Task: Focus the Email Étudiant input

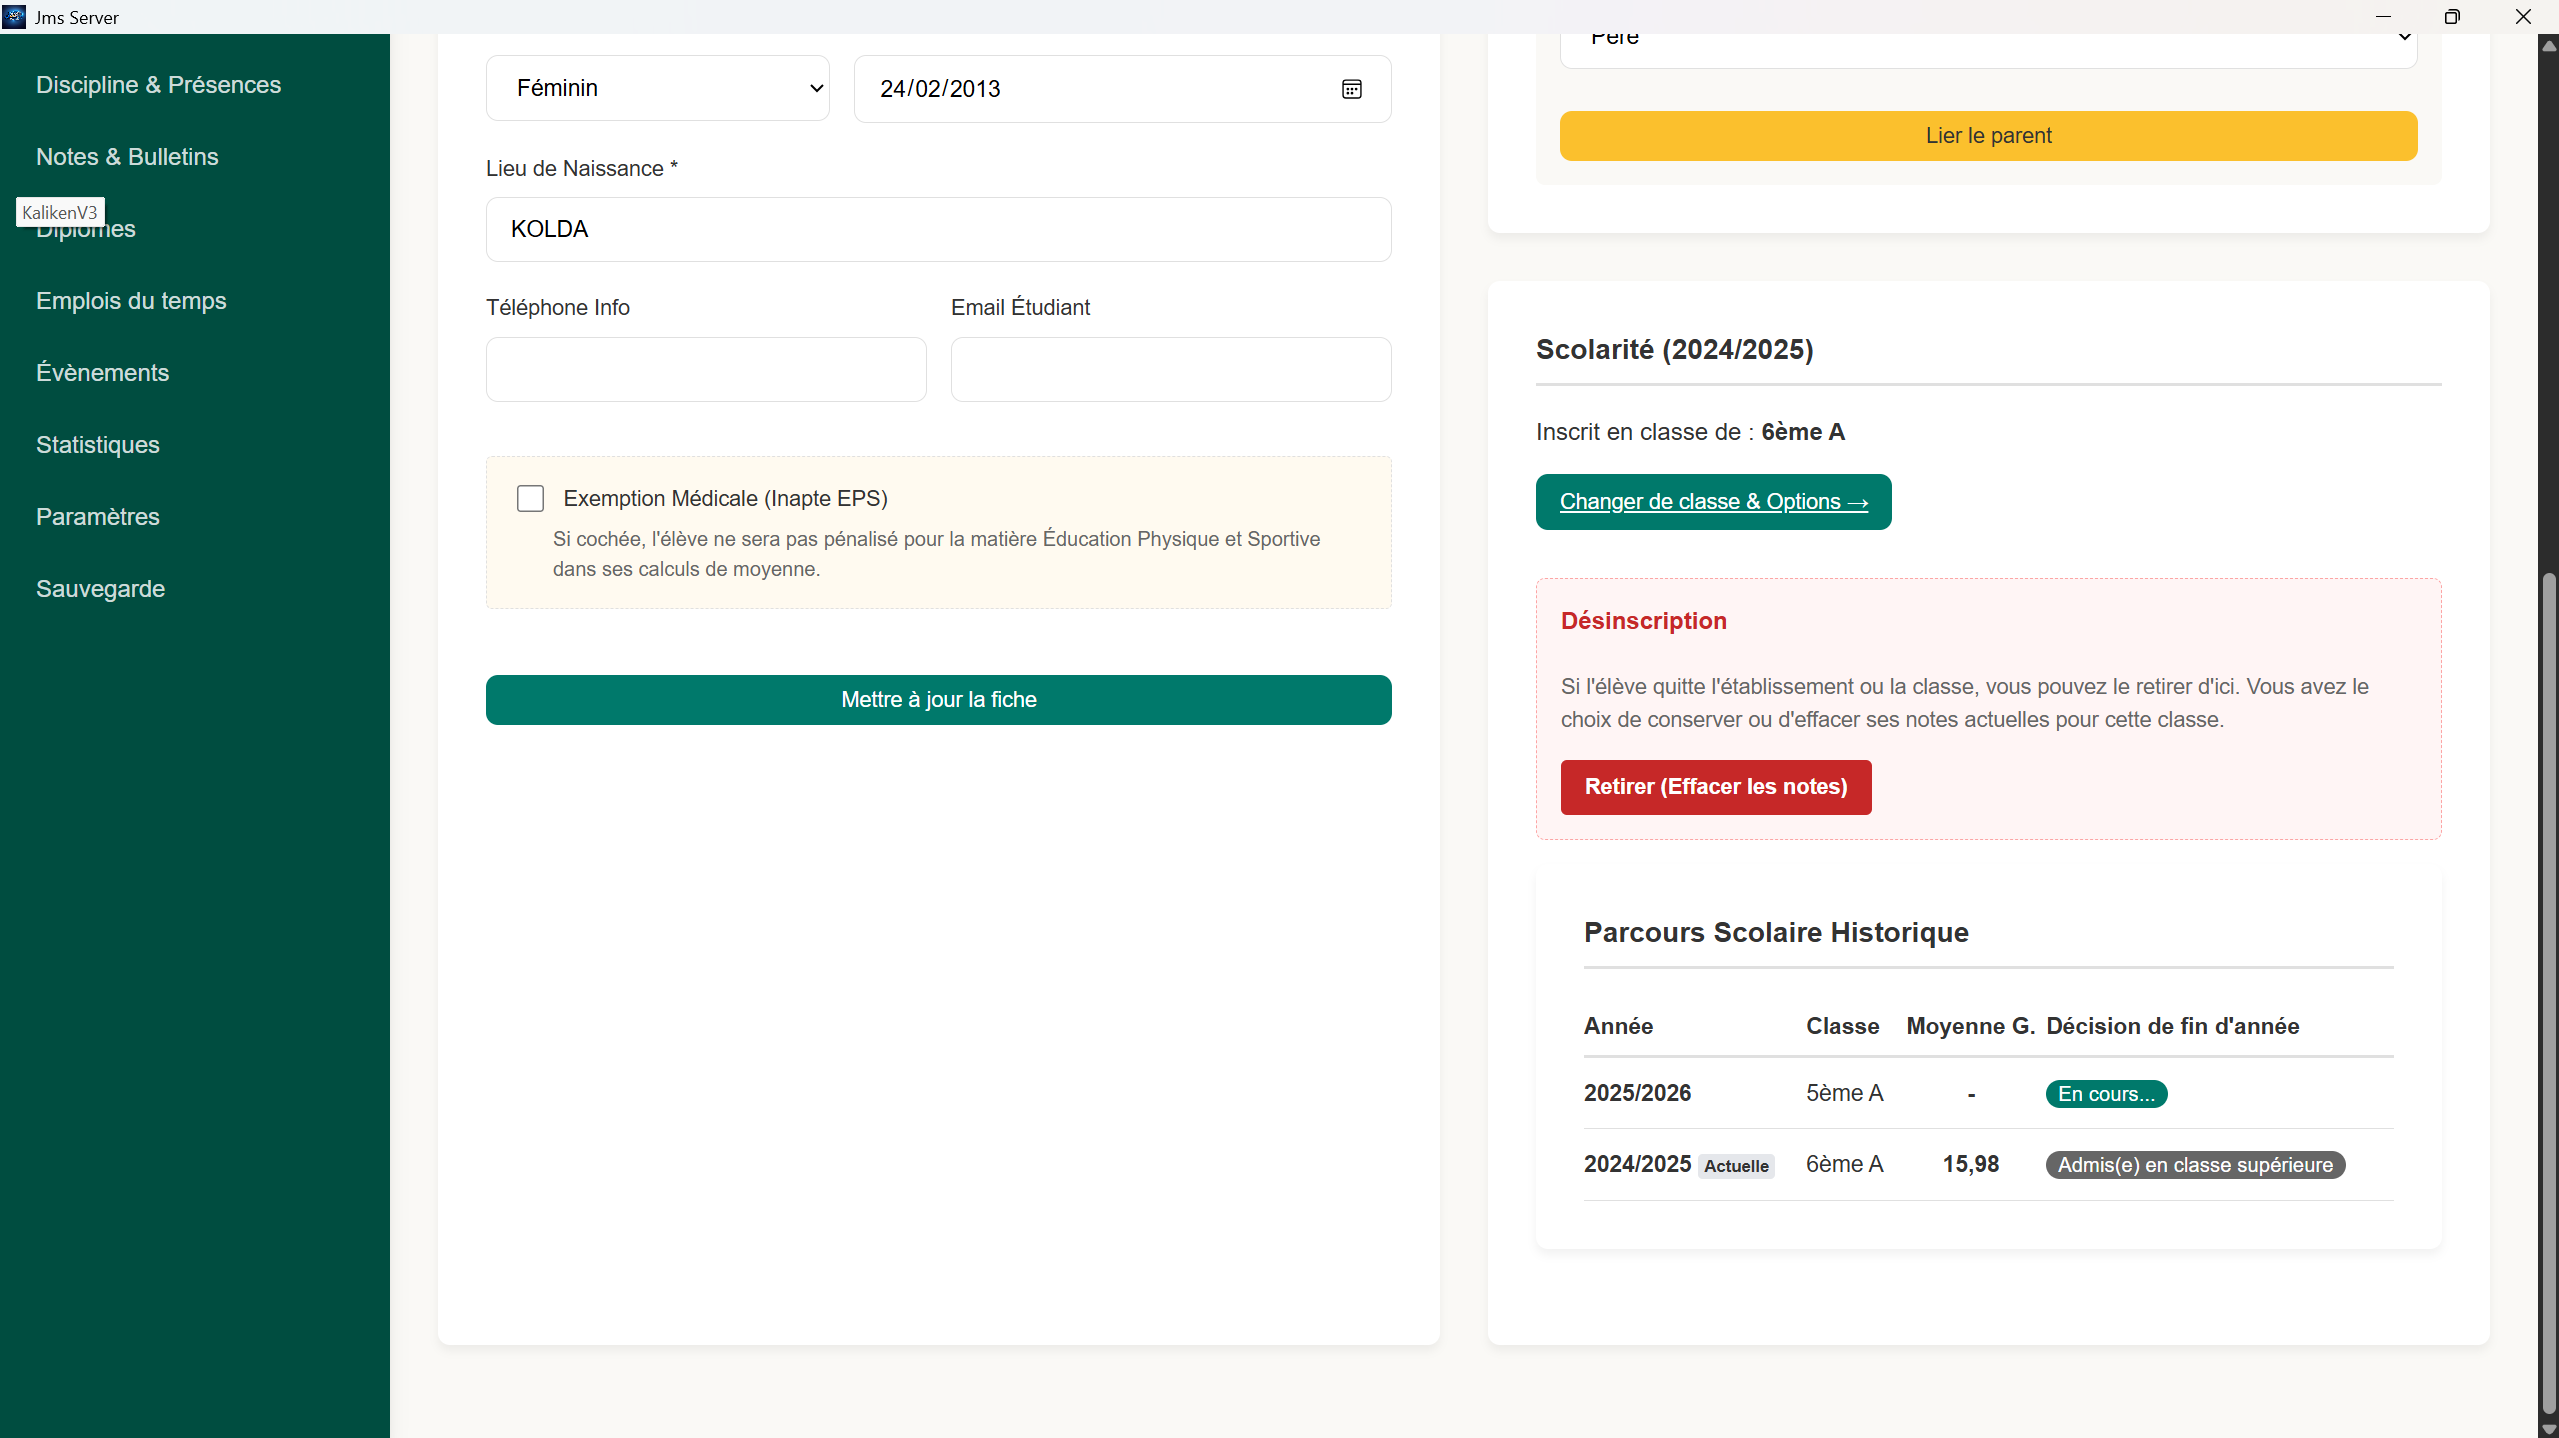Action: (1170, 369)
